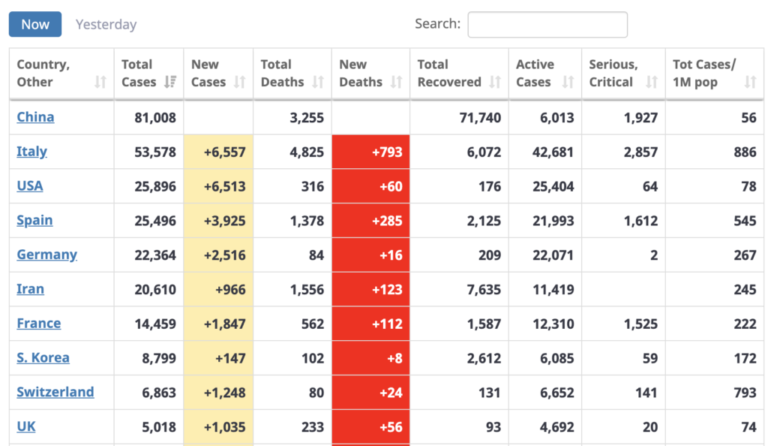768x446 pixels.
Task: Open the China country link
Action: [x=35, y=117]
